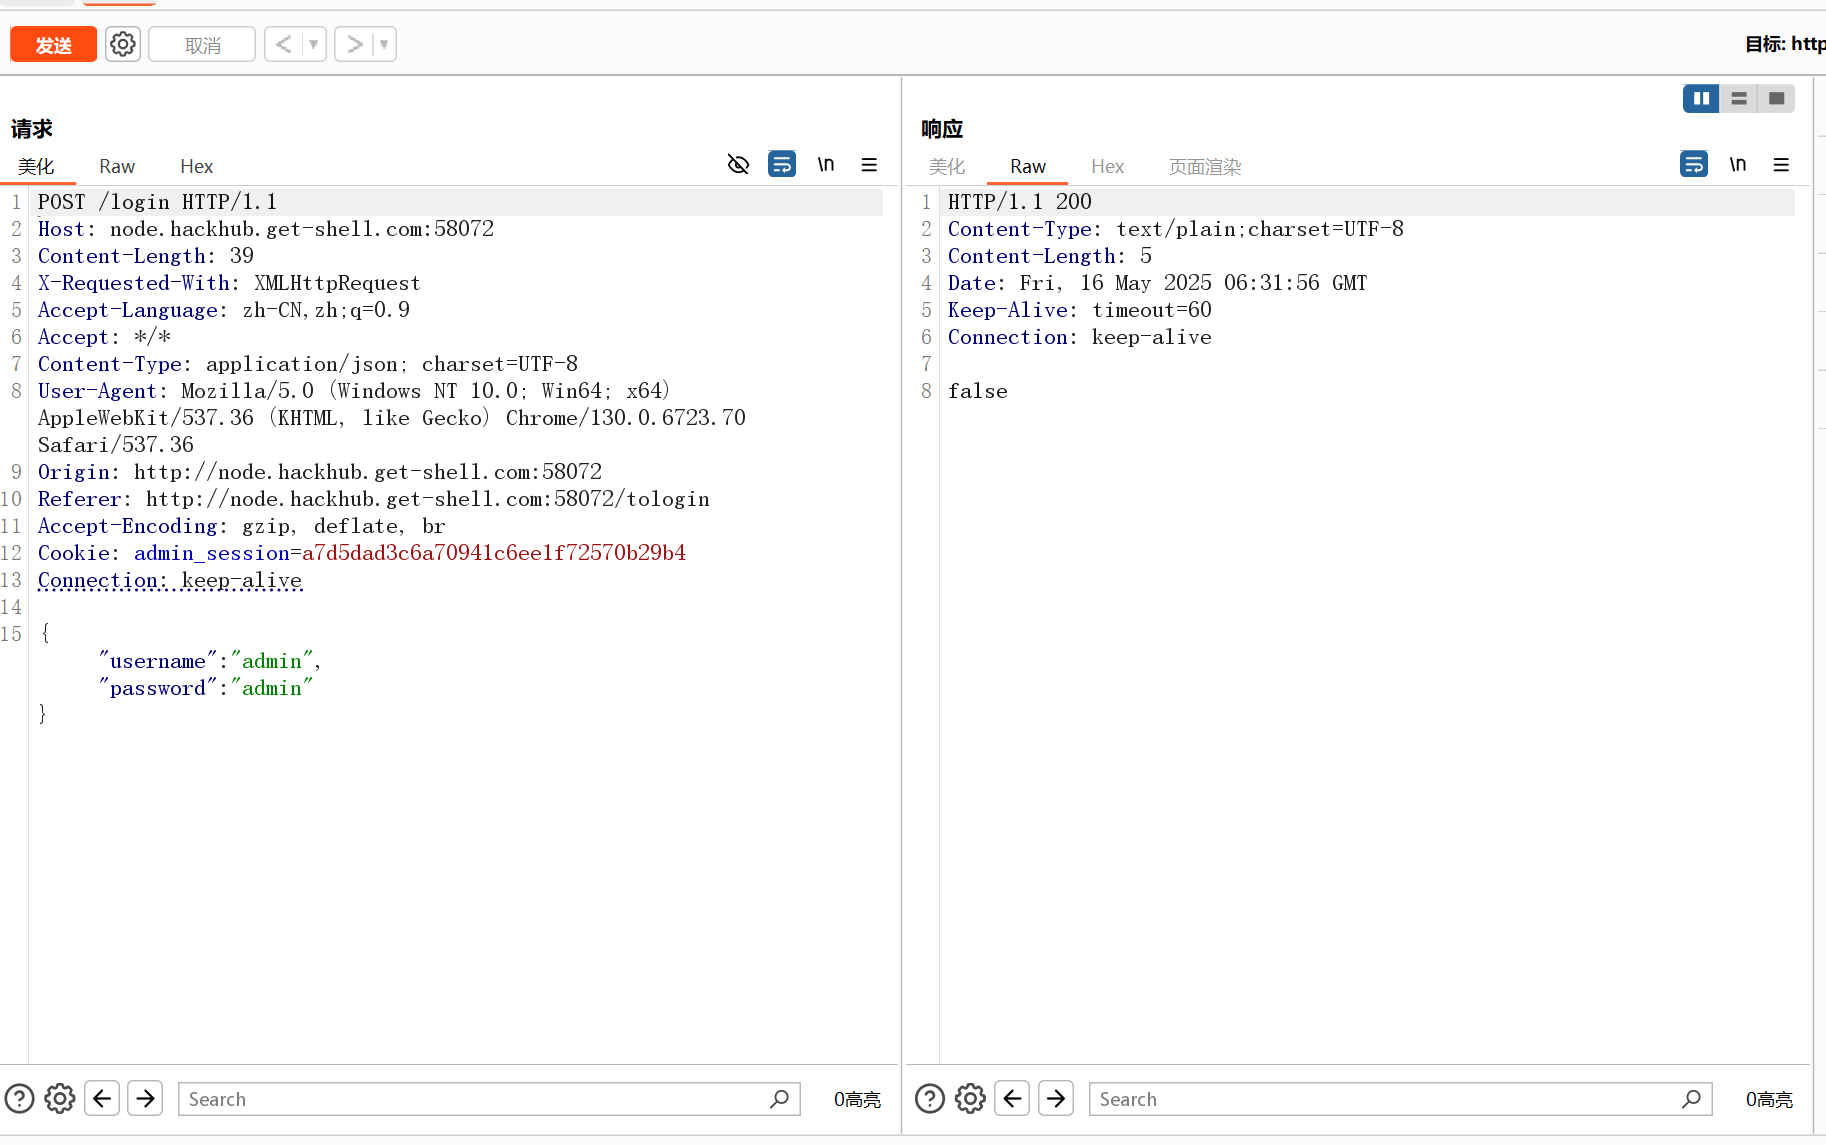Open the response editor hamburger menu
This screenshot has width=1826, height=1145.
click(x=1781, y=164)
